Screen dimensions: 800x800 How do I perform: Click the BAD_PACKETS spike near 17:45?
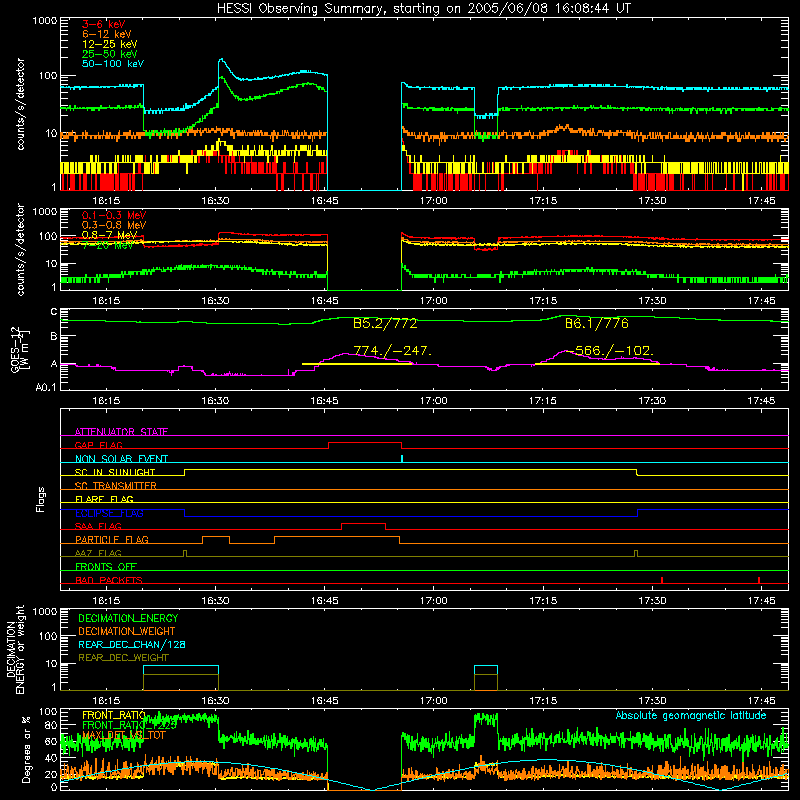click(759, 580)
